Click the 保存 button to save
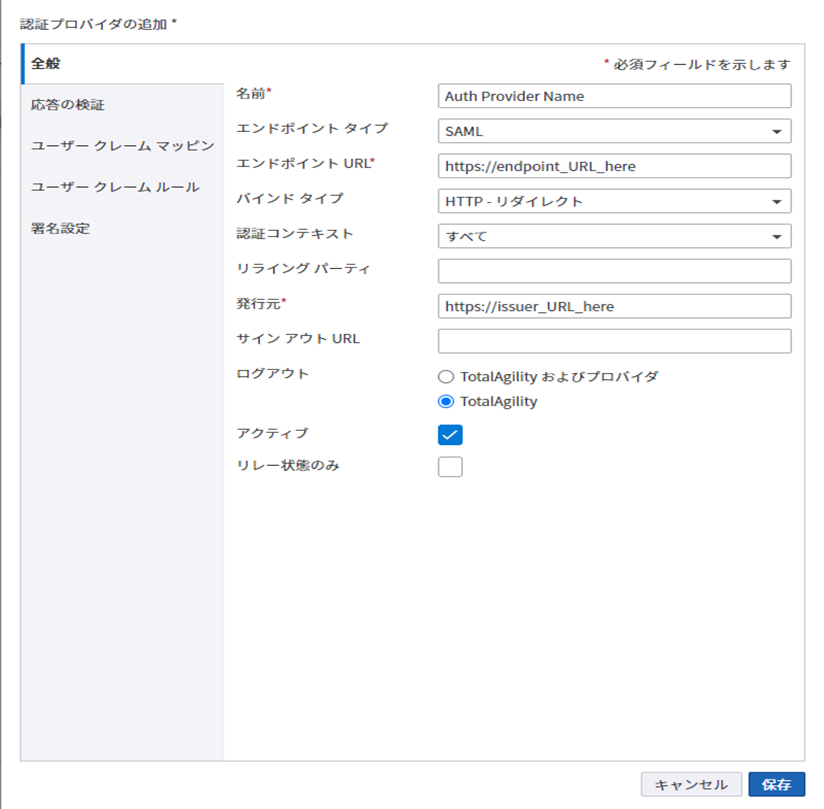Image resolution: width=824 pixels, height=809 pixels. (777, 784)
